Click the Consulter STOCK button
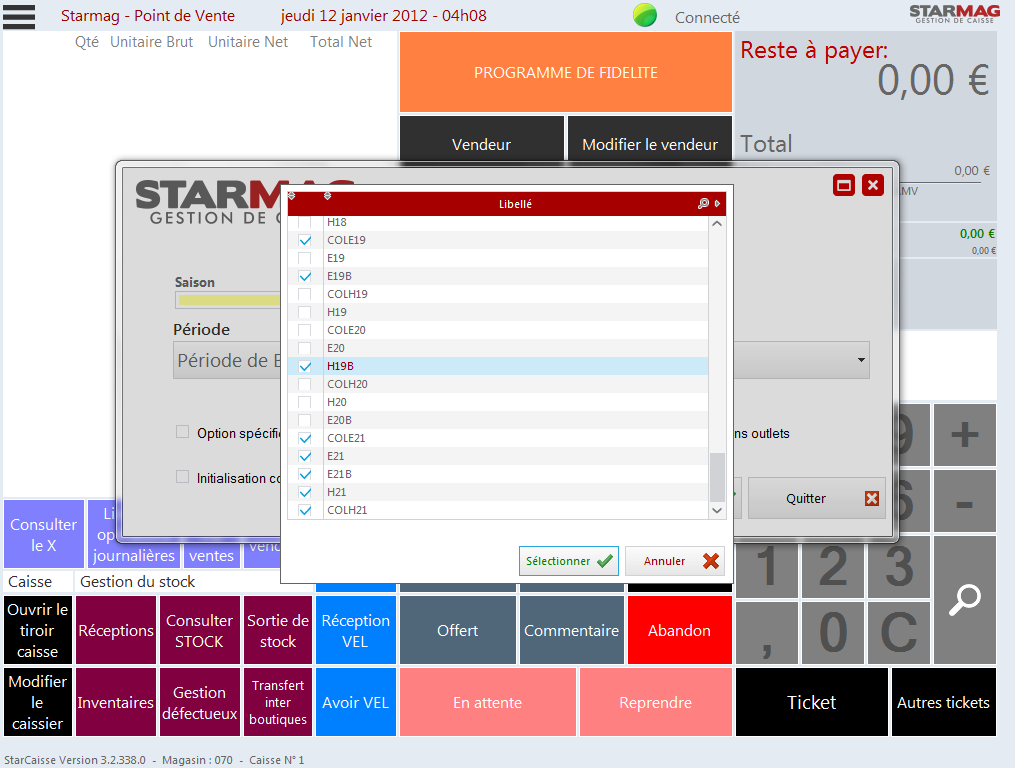This screenshot has height=774, width=1015. click(x=199, y=630)
